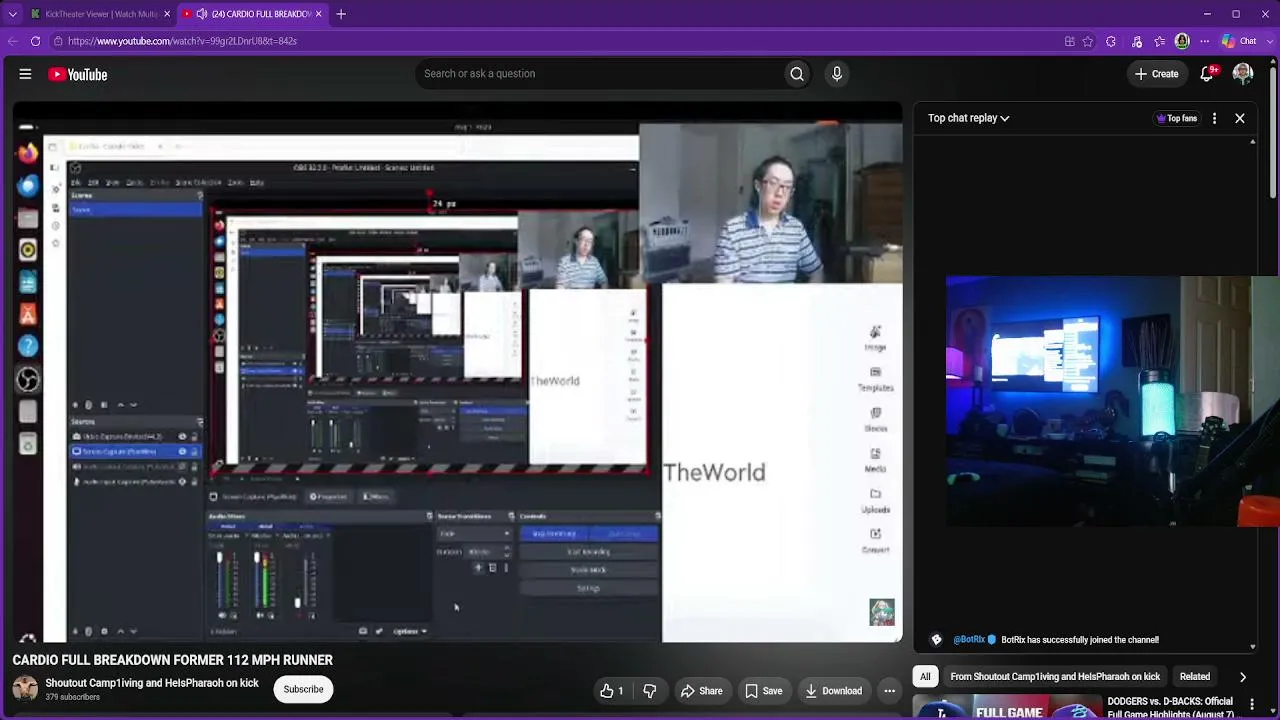Select From Shoutout Camp1iving filter chip
1280x720 pixels.
tap(1055, 677)
